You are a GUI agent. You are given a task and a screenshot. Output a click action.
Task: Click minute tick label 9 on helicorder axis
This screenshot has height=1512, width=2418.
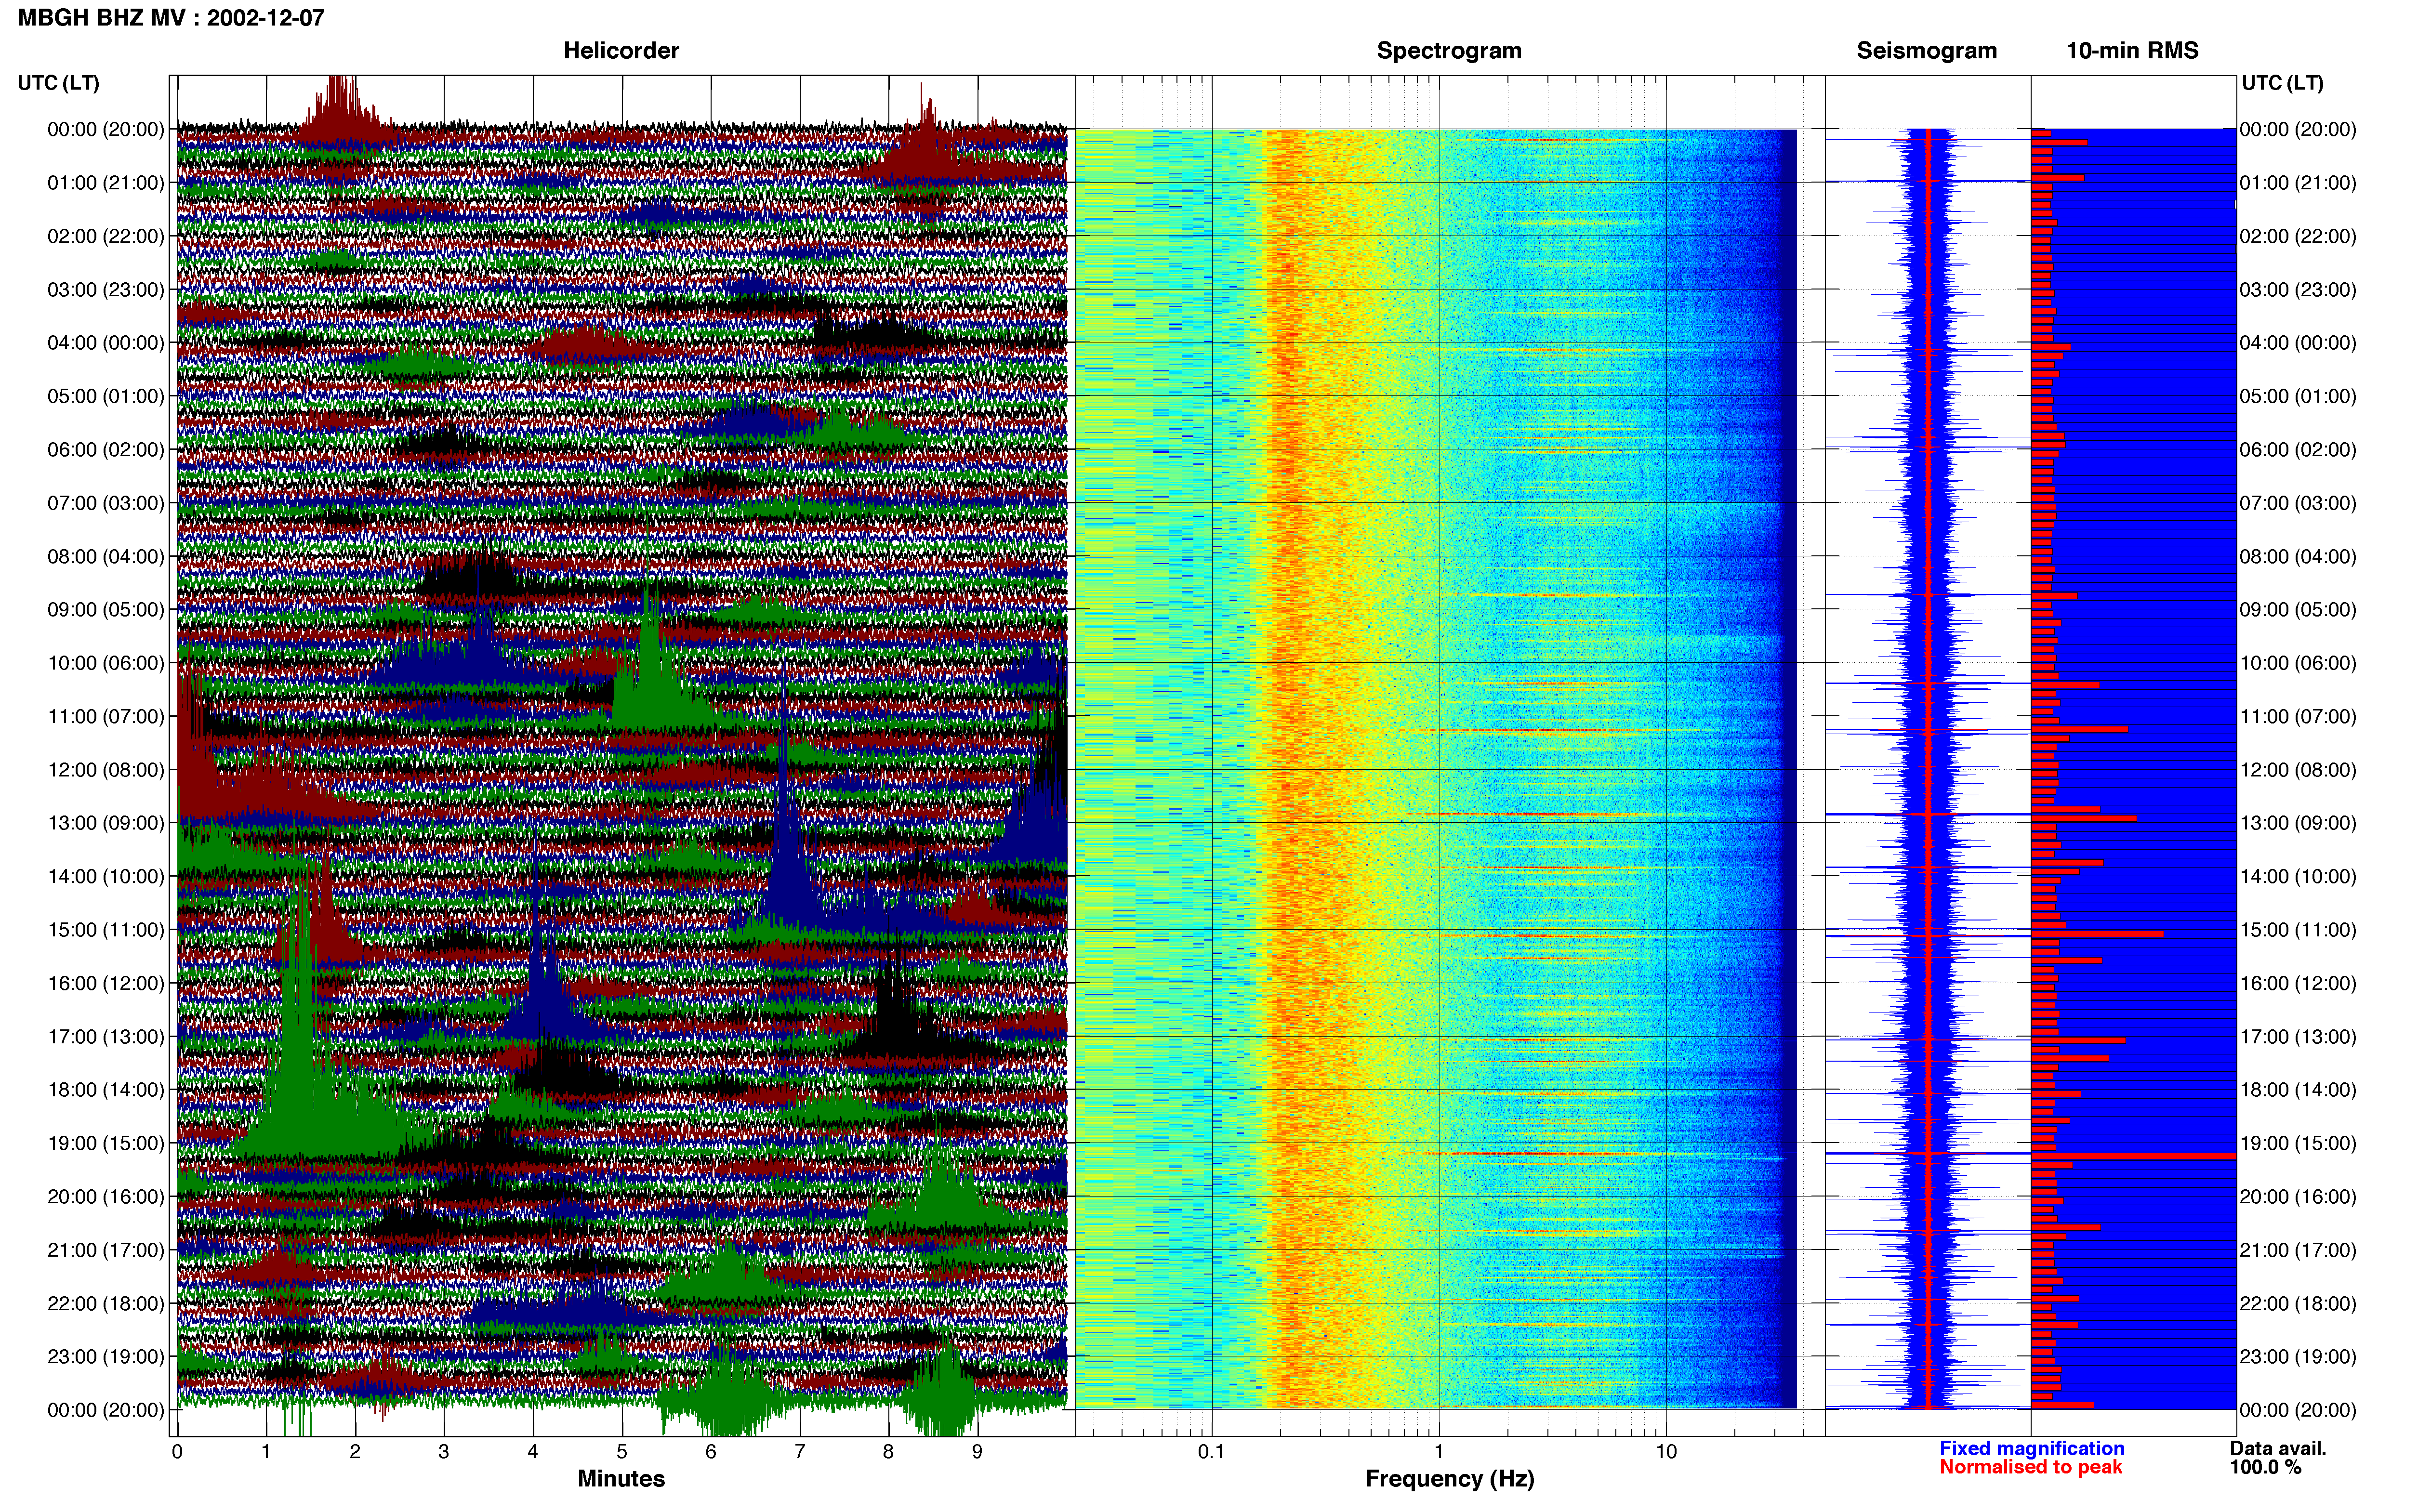(977, 1452)
